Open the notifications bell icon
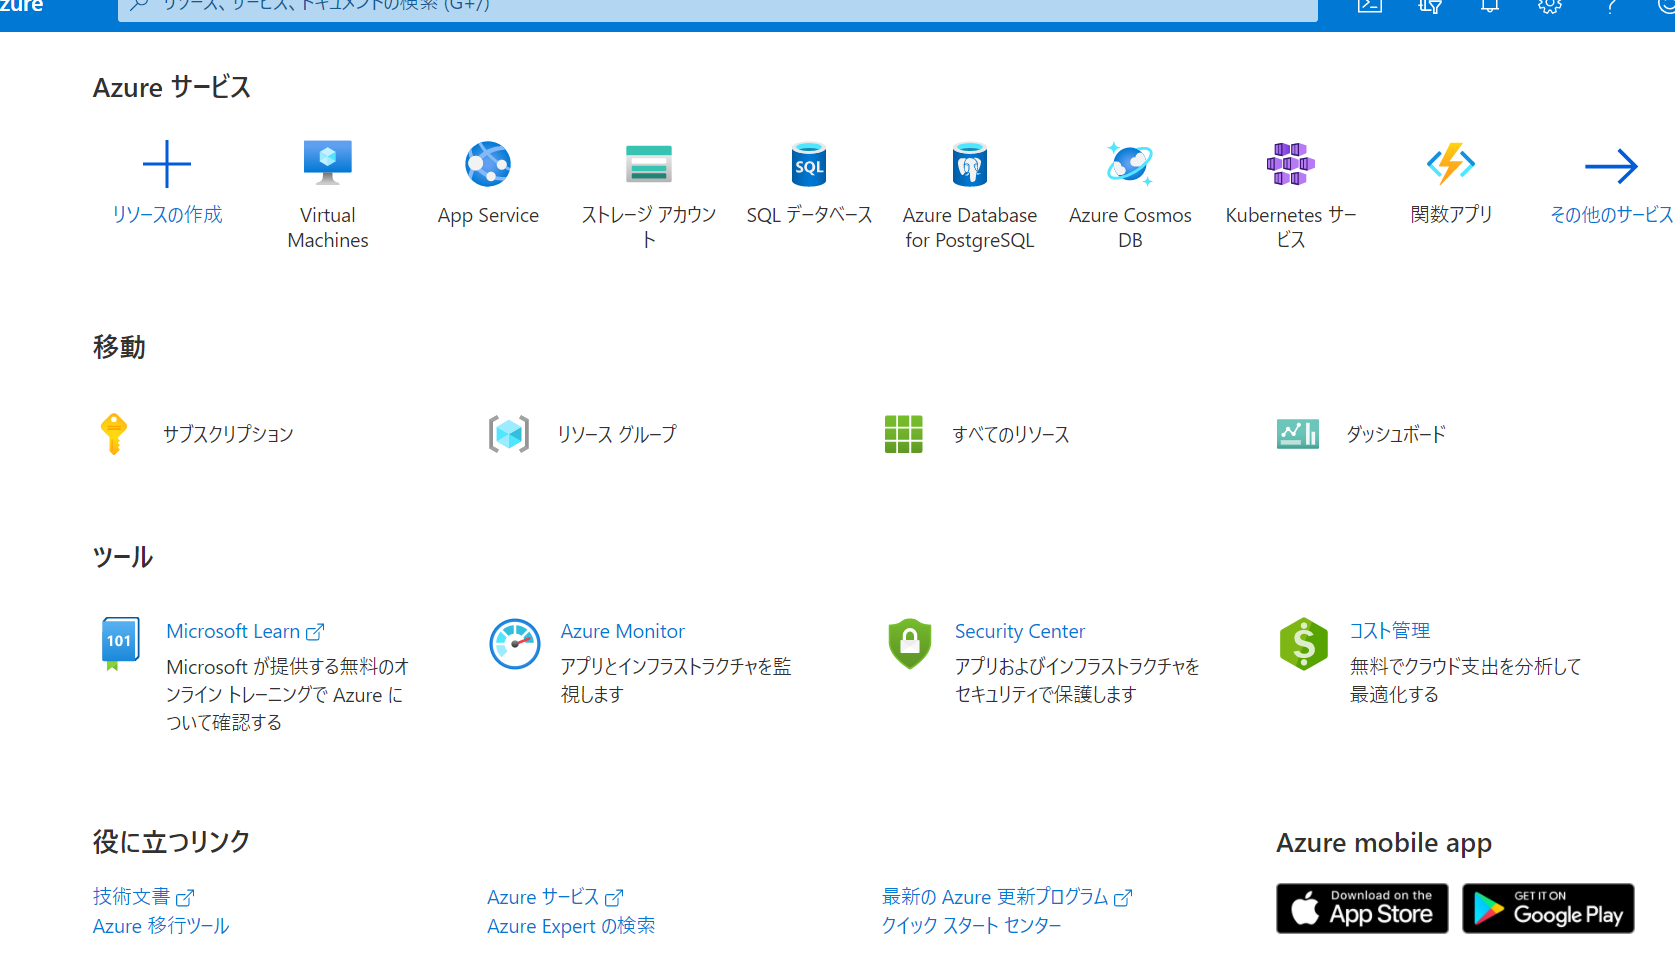This screenshot has width=1675, height=975. pos(1490,6)
